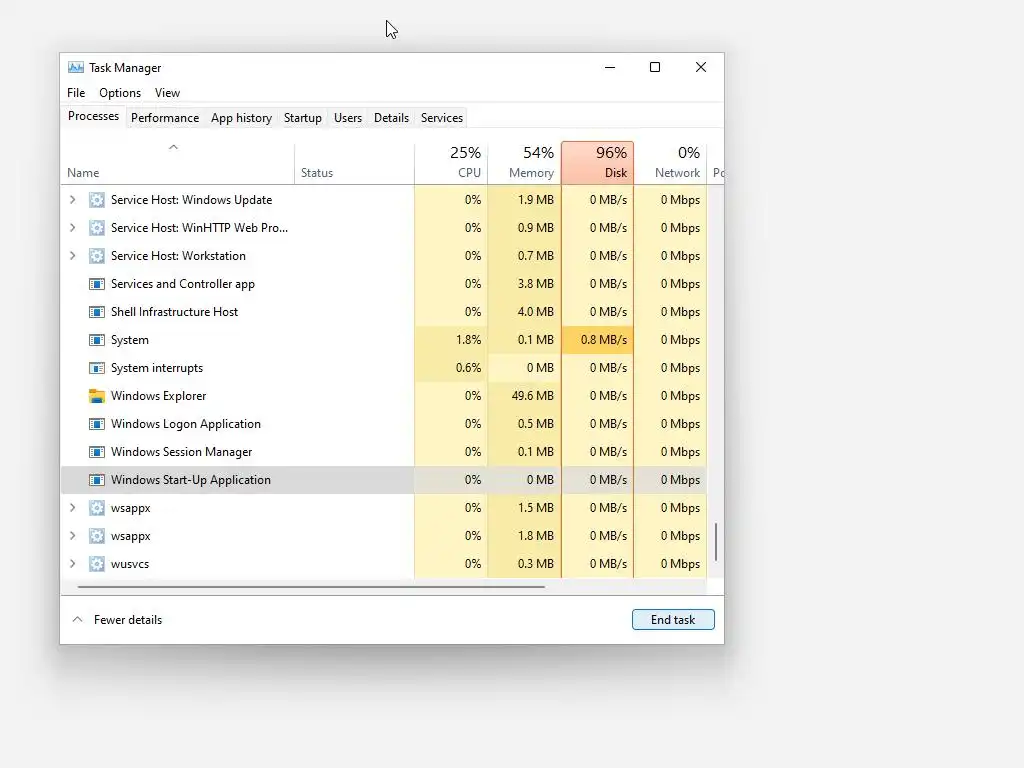This screenshot has width=1024, height=768.
Task: Switch to the Services tab
Action: (x=441, y=118)
